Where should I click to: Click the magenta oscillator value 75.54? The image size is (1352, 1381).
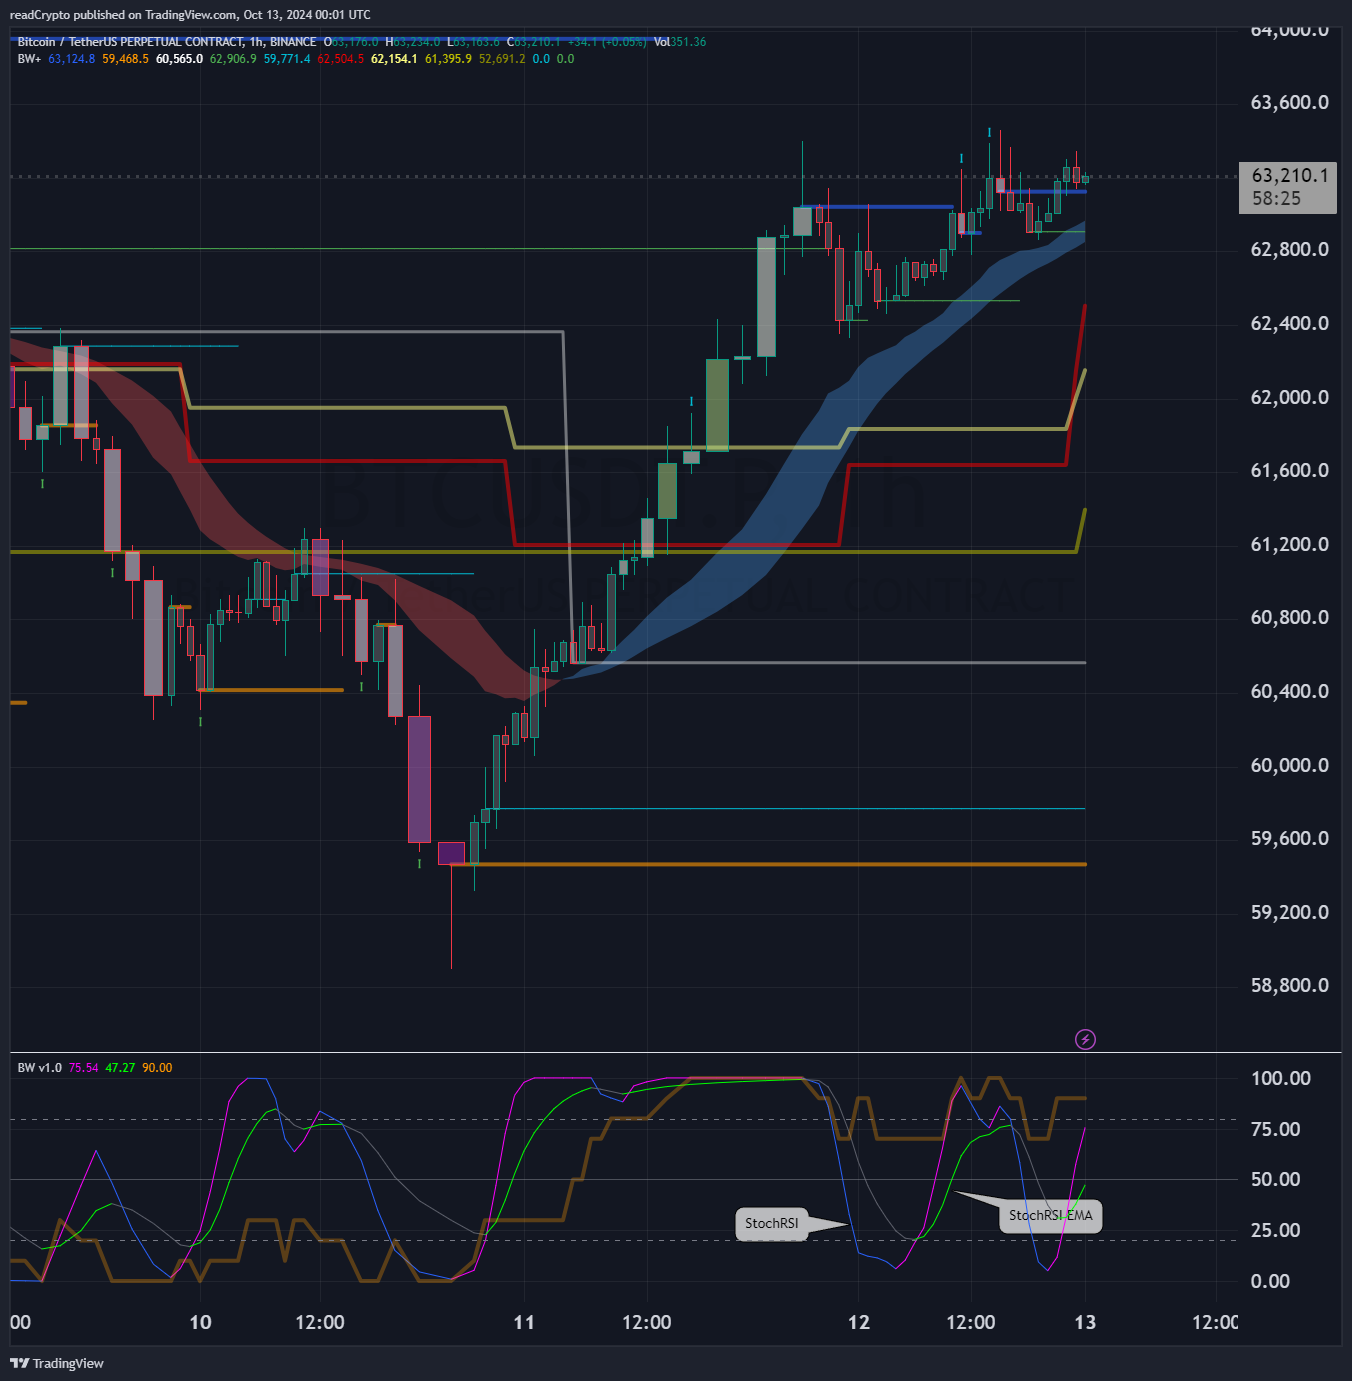pos(84,1068)
